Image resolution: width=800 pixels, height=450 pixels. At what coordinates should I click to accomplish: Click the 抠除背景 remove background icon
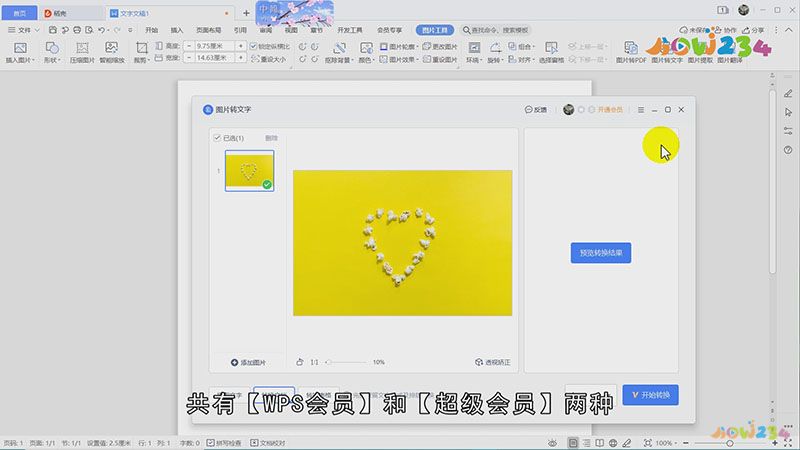click(x=339, y=48)
